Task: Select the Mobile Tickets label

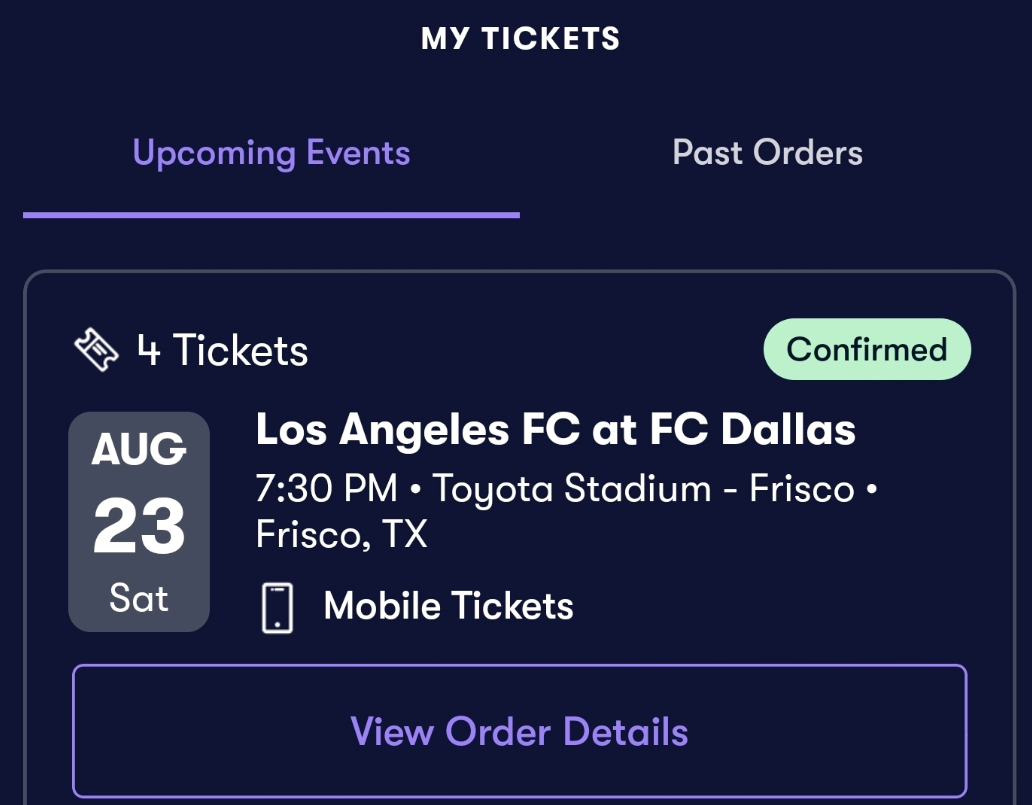Action: click(448, 606)
